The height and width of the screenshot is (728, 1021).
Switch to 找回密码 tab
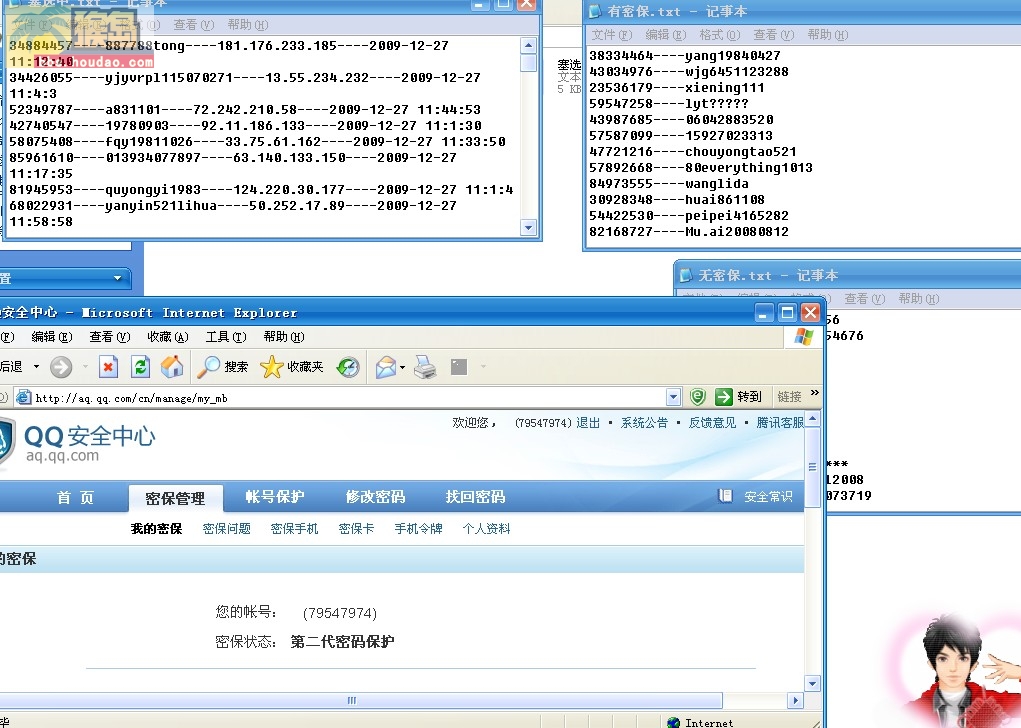pos(475,497)
